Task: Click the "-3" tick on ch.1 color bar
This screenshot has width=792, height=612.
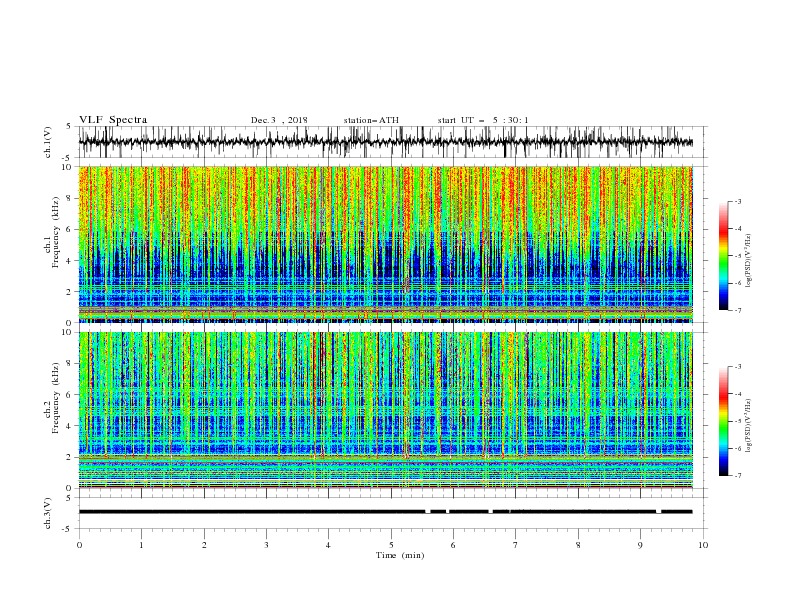Action: [x=737, y=201]
